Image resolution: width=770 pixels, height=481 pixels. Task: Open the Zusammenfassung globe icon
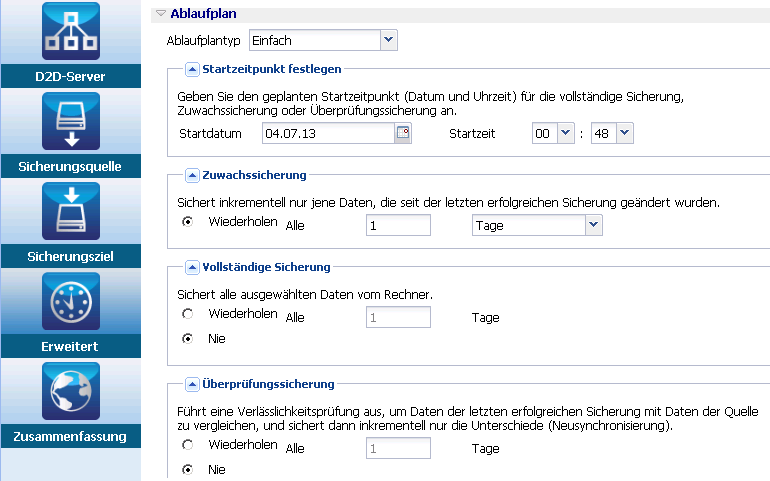[70, 391]
